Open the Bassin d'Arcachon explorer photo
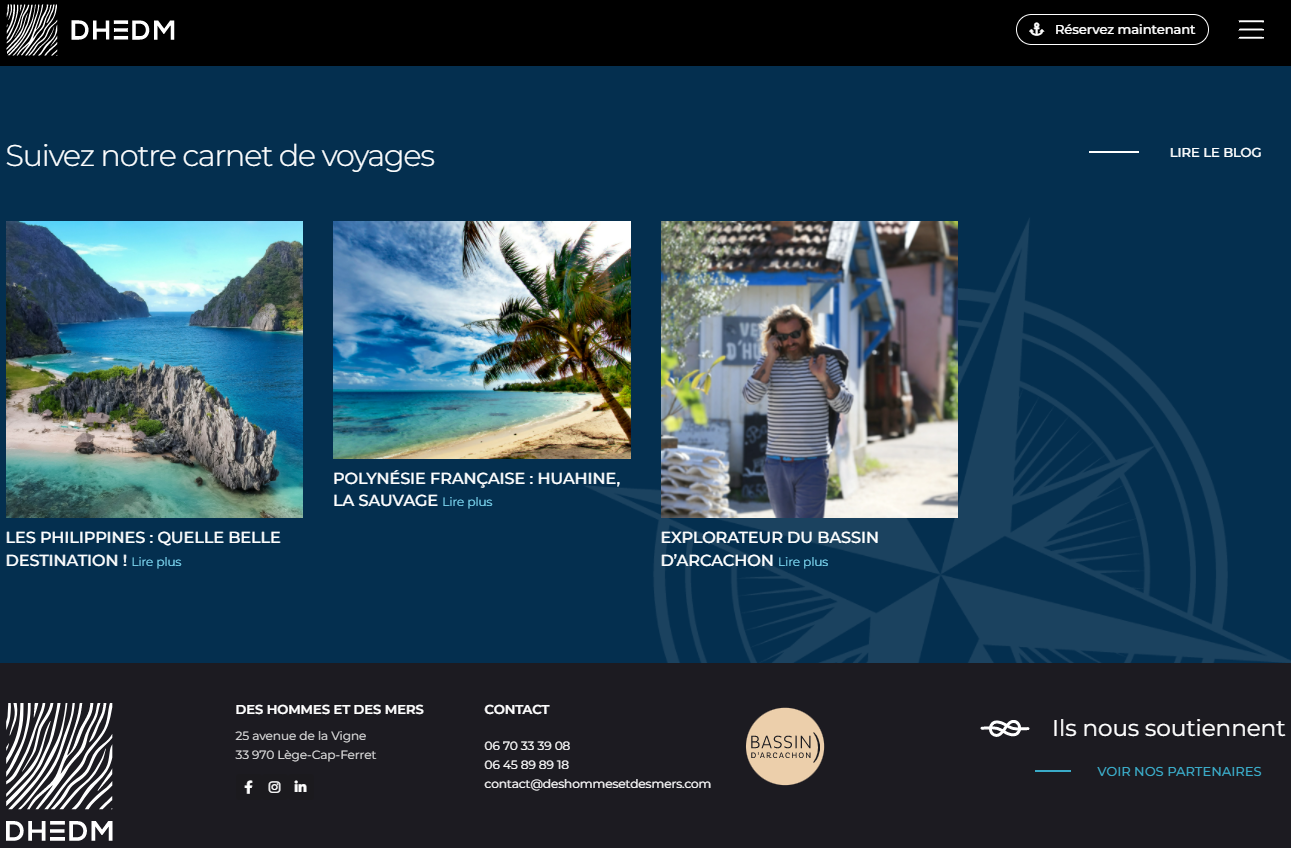Viewport: 1291px width, 848px height. coord(809,369)
